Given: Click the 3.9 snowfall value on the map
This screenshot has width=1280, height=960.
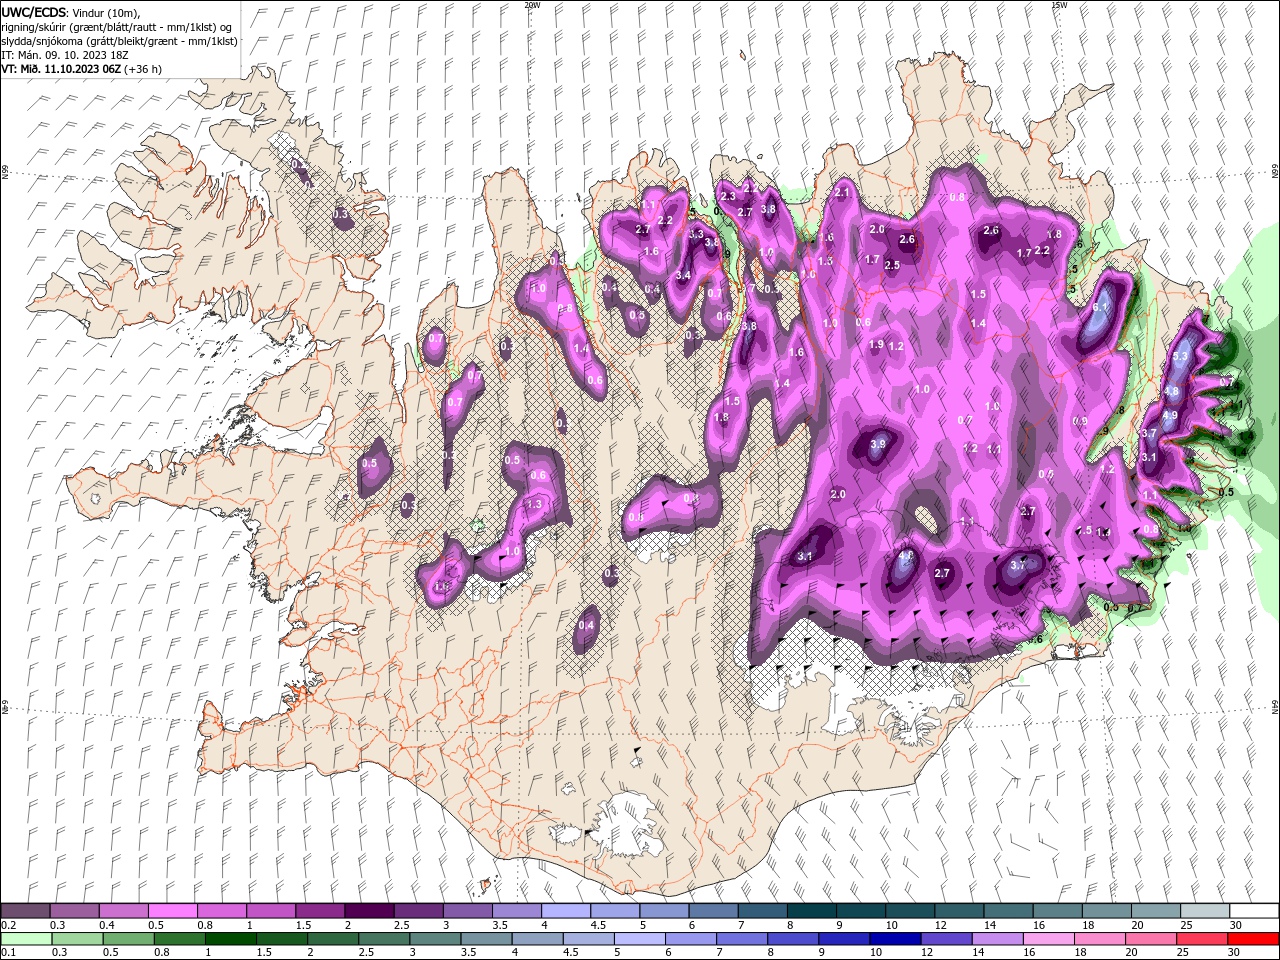Looking at the screenshot, I should tap(878, 444).
